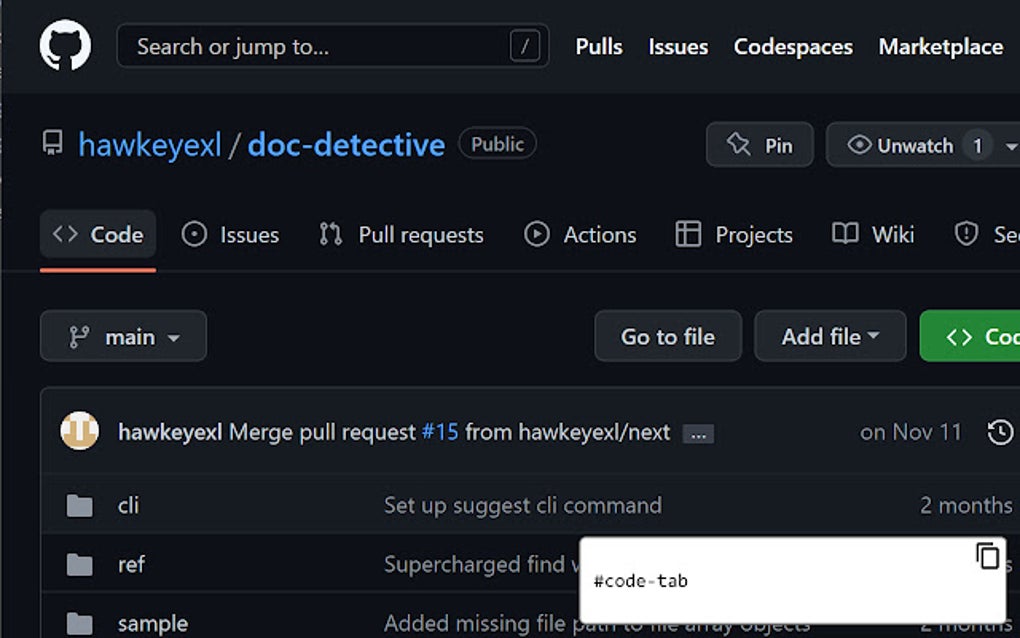Screen dimensions: 1020x638
Task: Switch to the Pull requests tab
Action: point(400,234)
